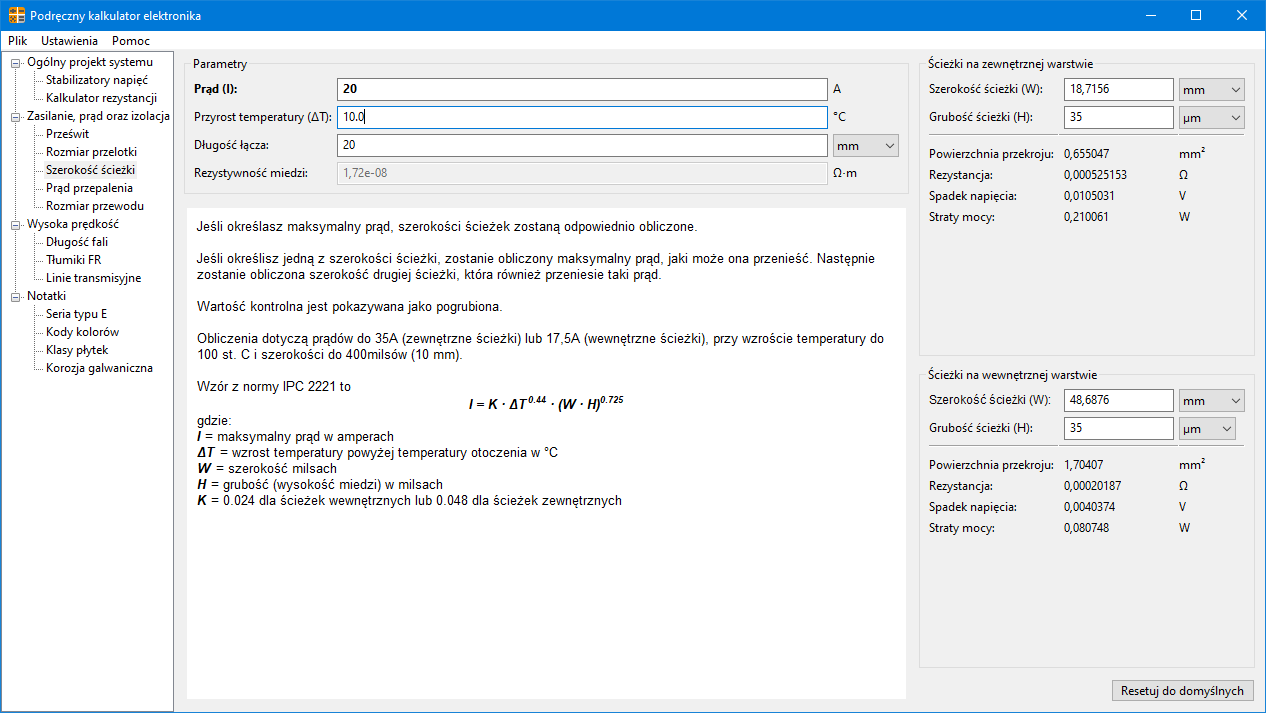
Task: Open Kody kolorów notes
Action: point(82,332)
